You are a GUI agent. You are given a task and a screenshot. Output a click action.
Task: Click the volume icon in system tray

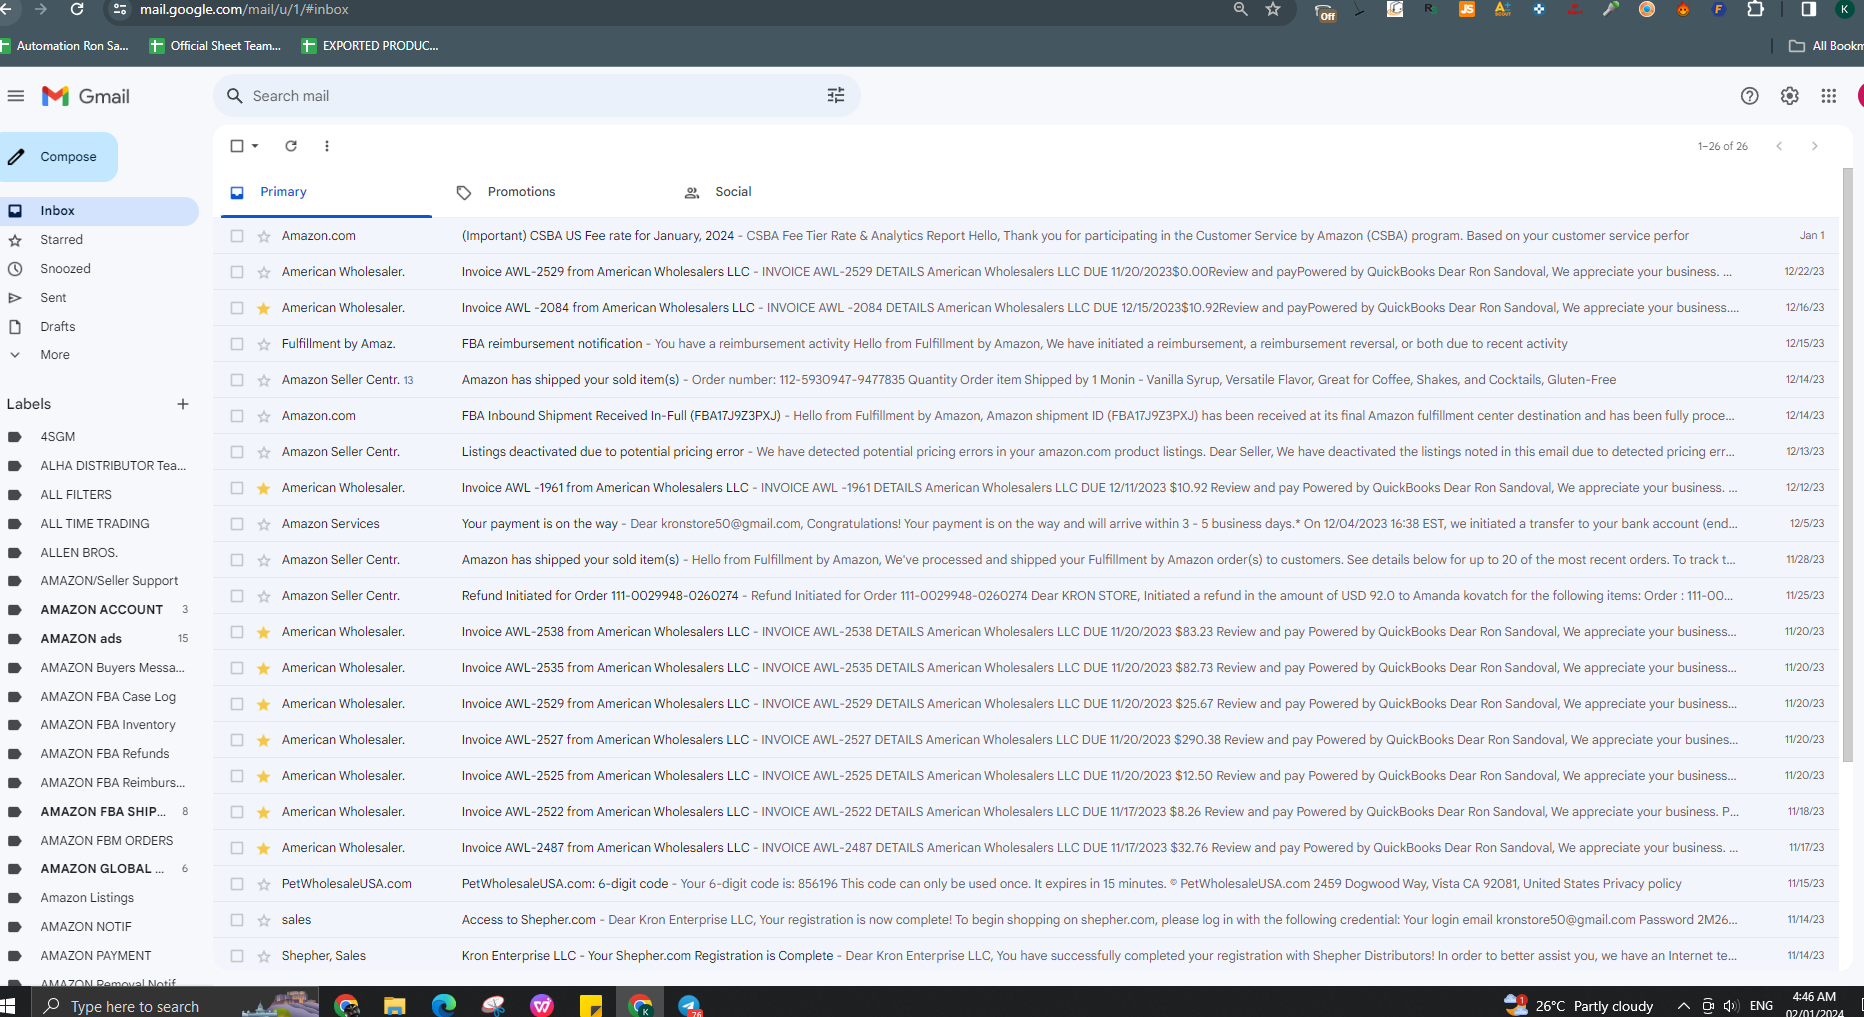[x=1731, y=1006]
